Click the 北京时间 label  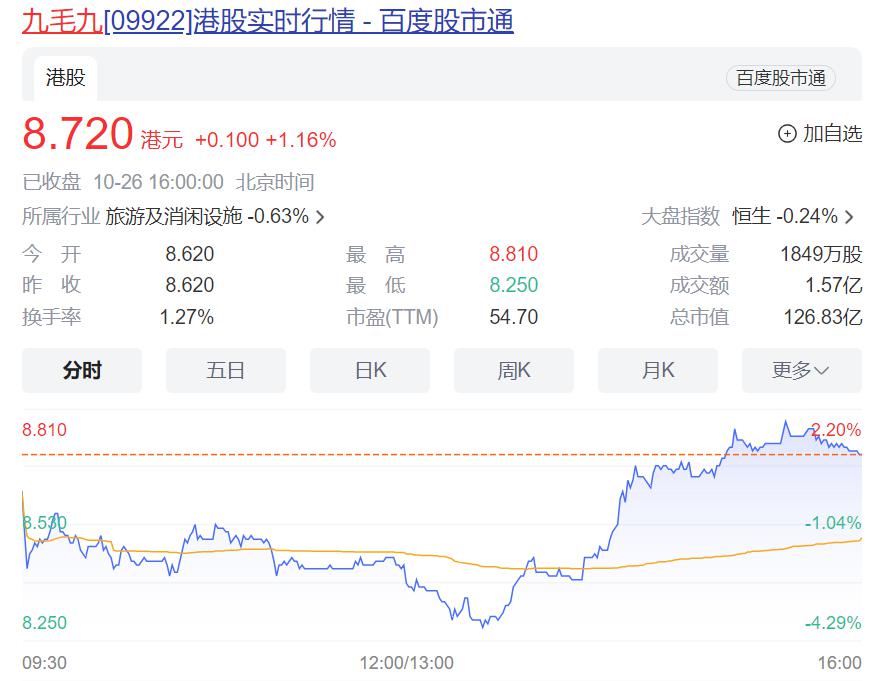(x=275, y=182)
